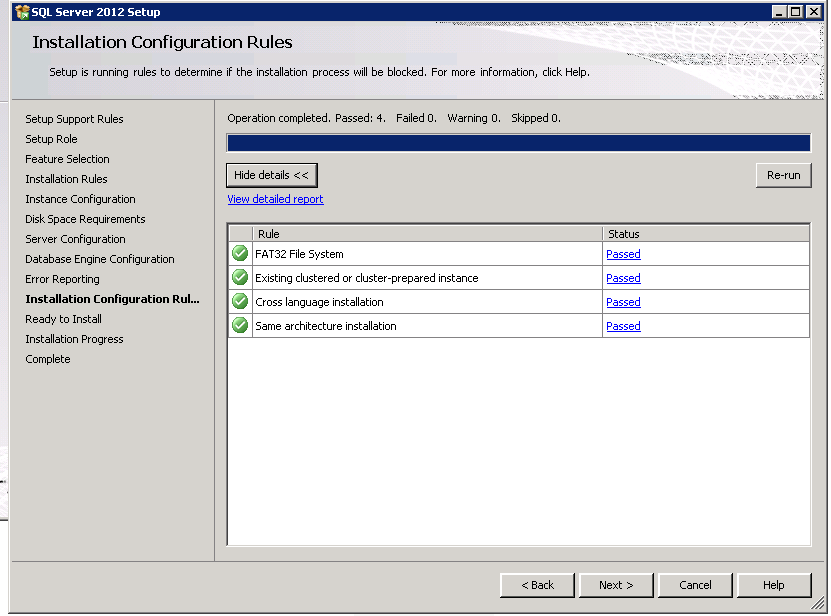Open the Help button
Image resolution: width=831 pixels, height=616 pixels.
click(x=773, y=585)
